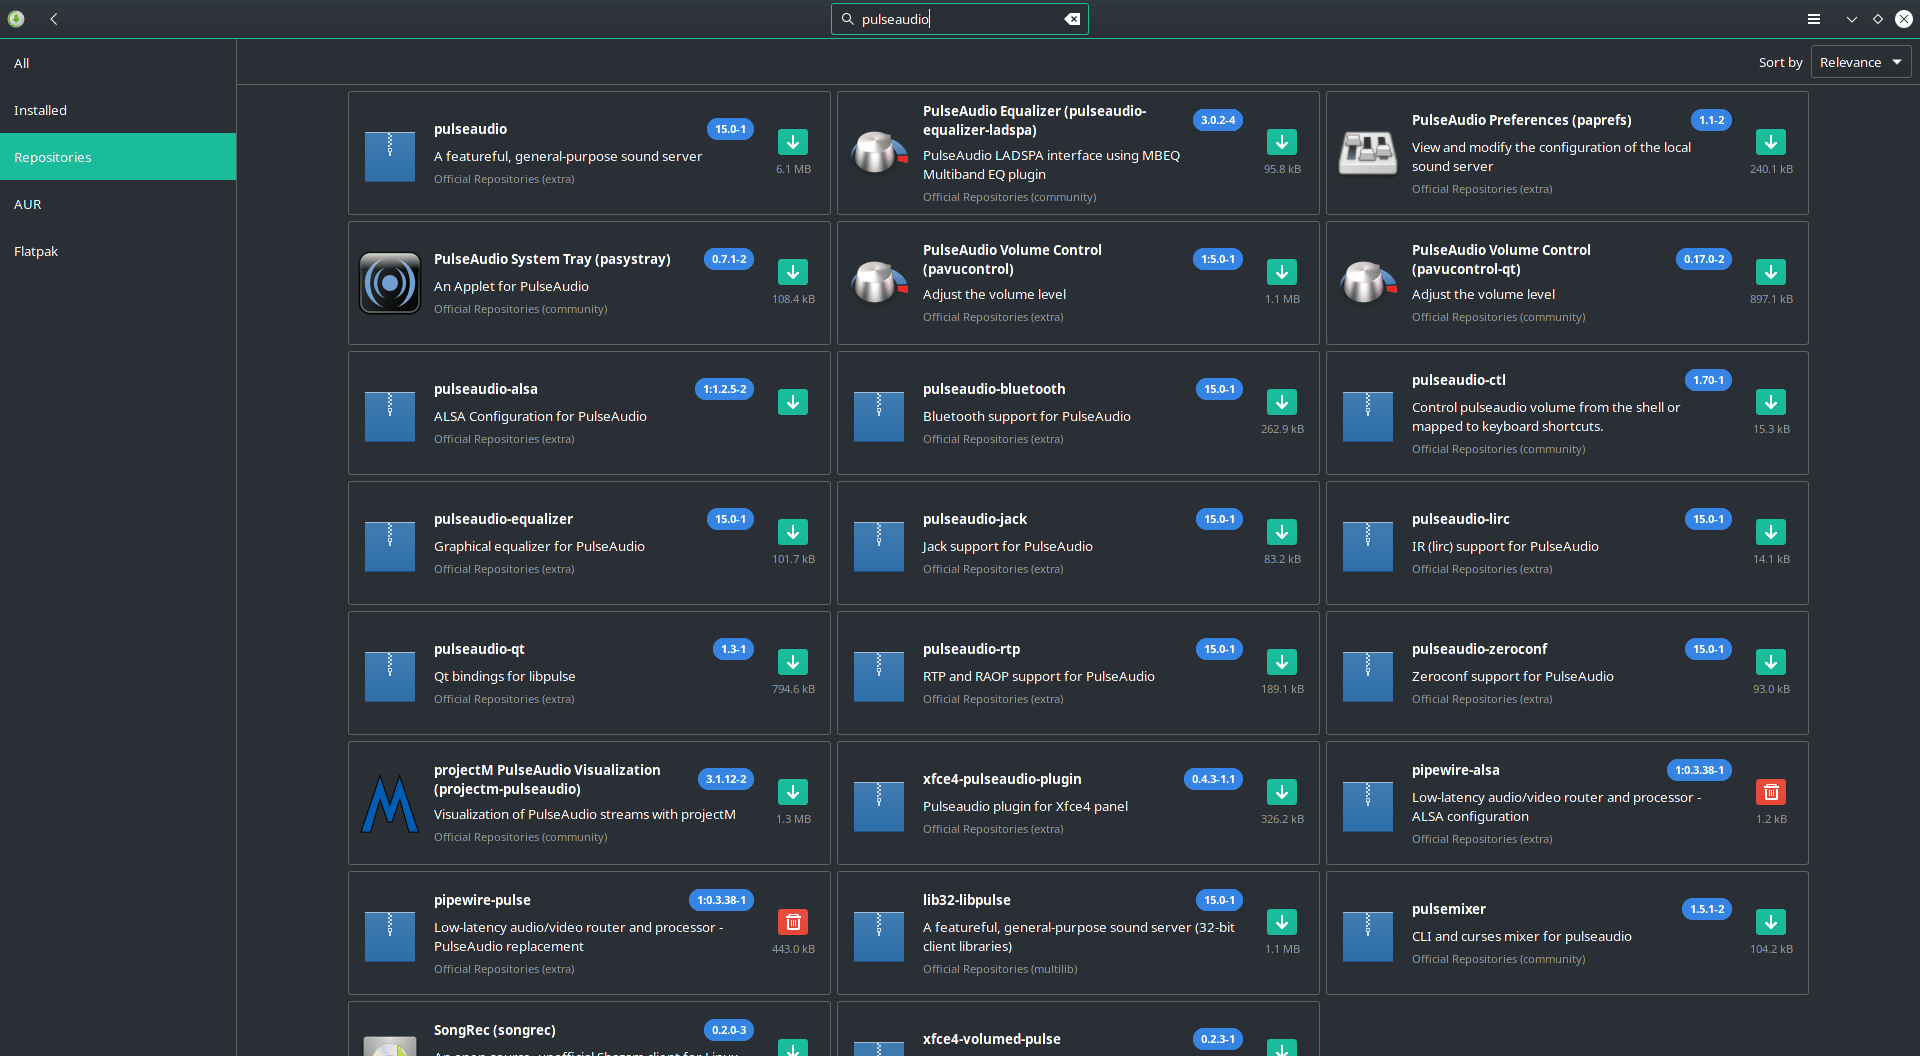Viewport: 1920px width, 1056px height.
Task: Open the Sort by Relevance dropdown
Action: (x=1860, y=62)
